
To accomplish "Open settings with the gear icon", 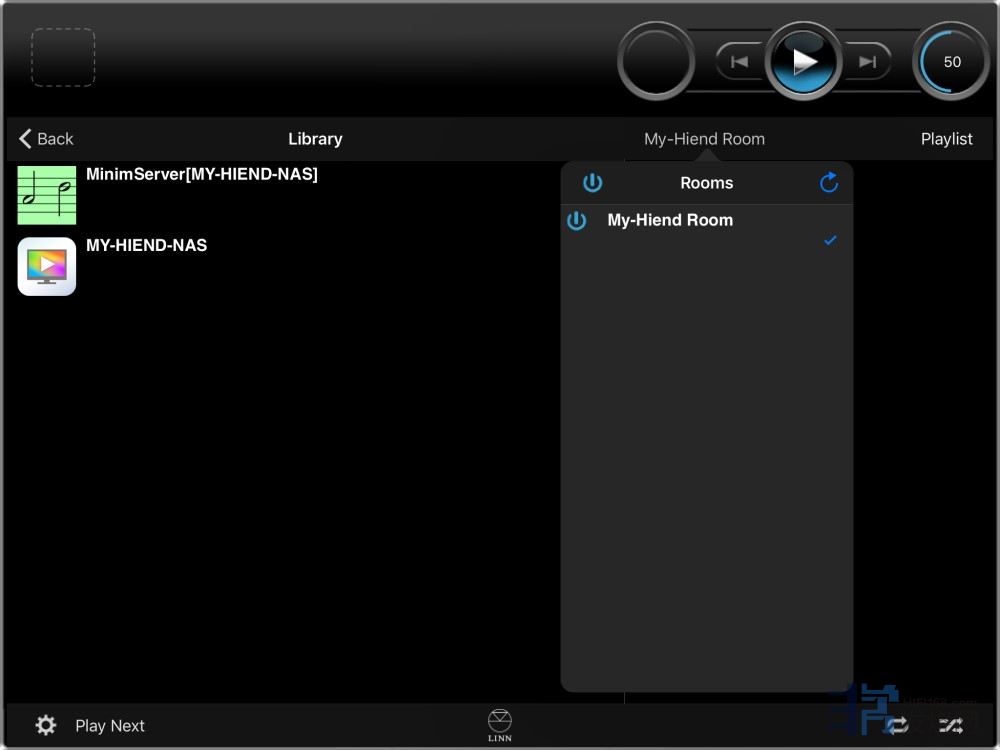I will pyautogui.click(x=46, y=726).
